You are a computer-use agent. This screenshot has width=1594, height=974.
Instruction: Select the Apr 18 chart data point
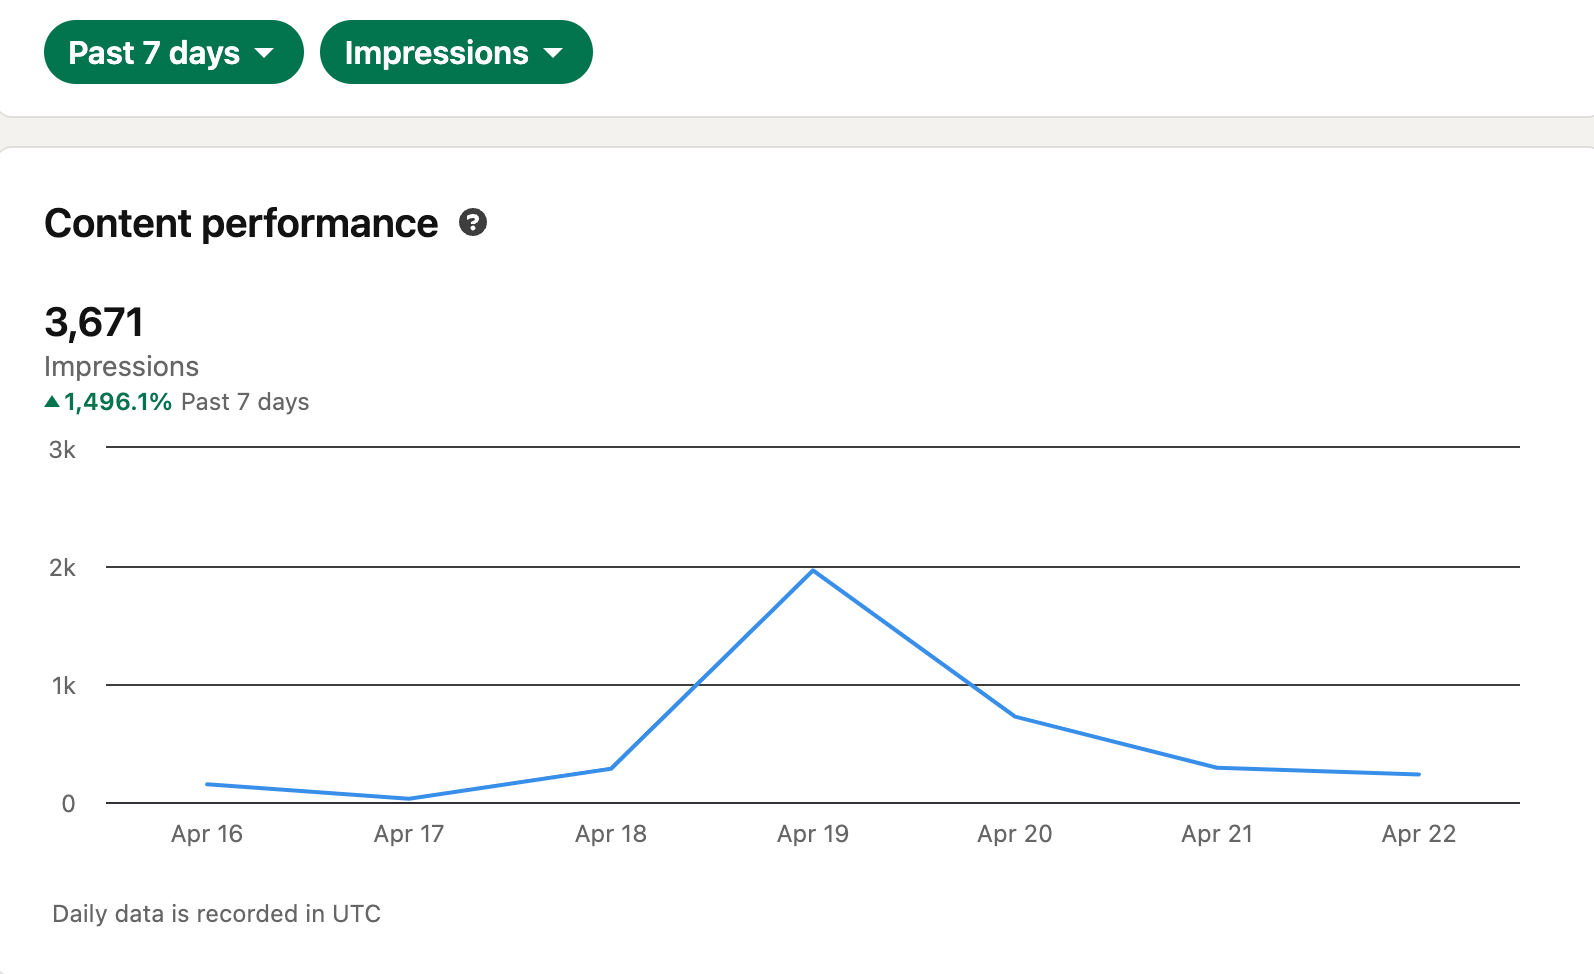point(611,768)
